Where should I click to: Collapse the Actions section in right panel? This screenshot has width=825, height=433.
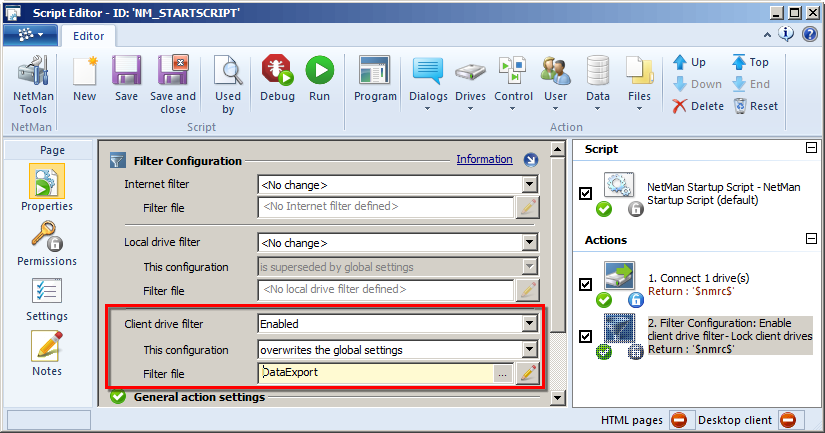pos(811,239)
